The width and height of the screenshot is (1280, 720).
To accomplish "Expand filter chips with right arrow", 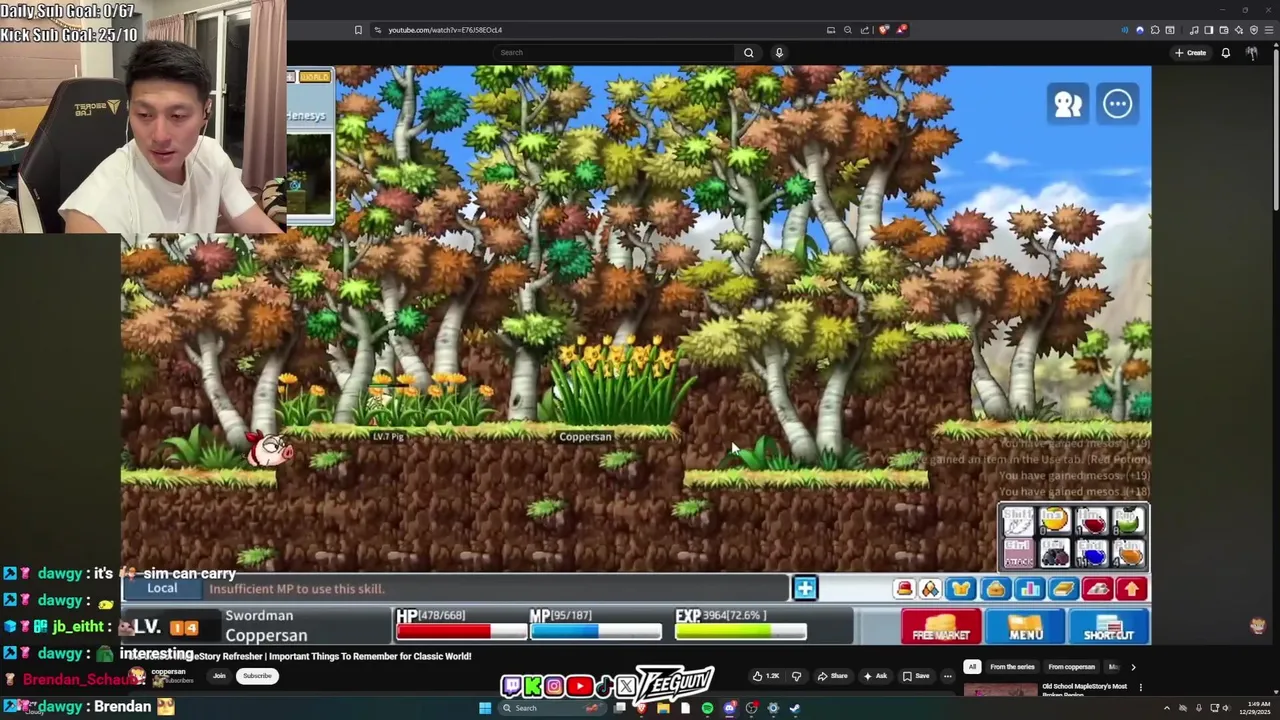I will click(1133, 667).
